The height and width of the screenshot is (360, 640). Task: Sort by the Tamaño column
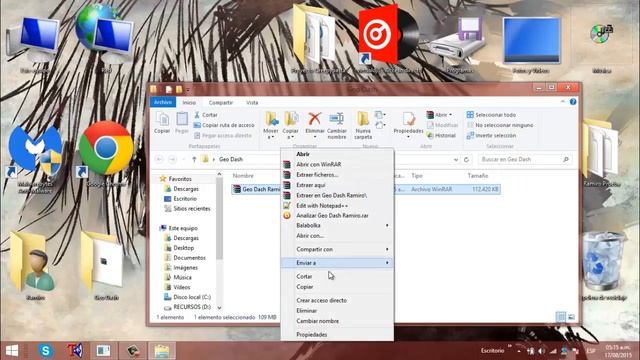478,176
